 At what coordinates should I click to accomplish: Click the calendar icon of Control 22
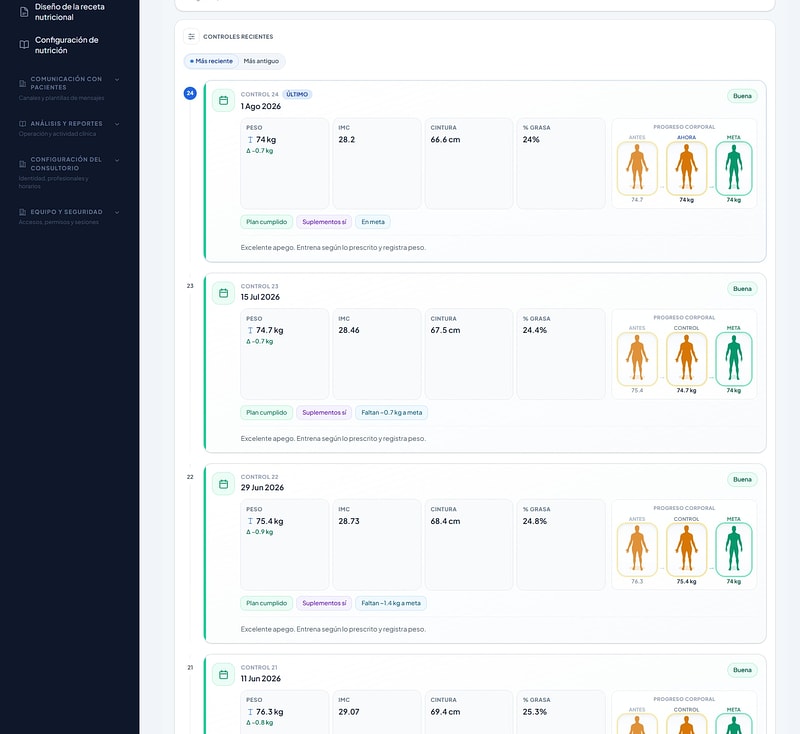pyautogui.click(x=223, y=484)
